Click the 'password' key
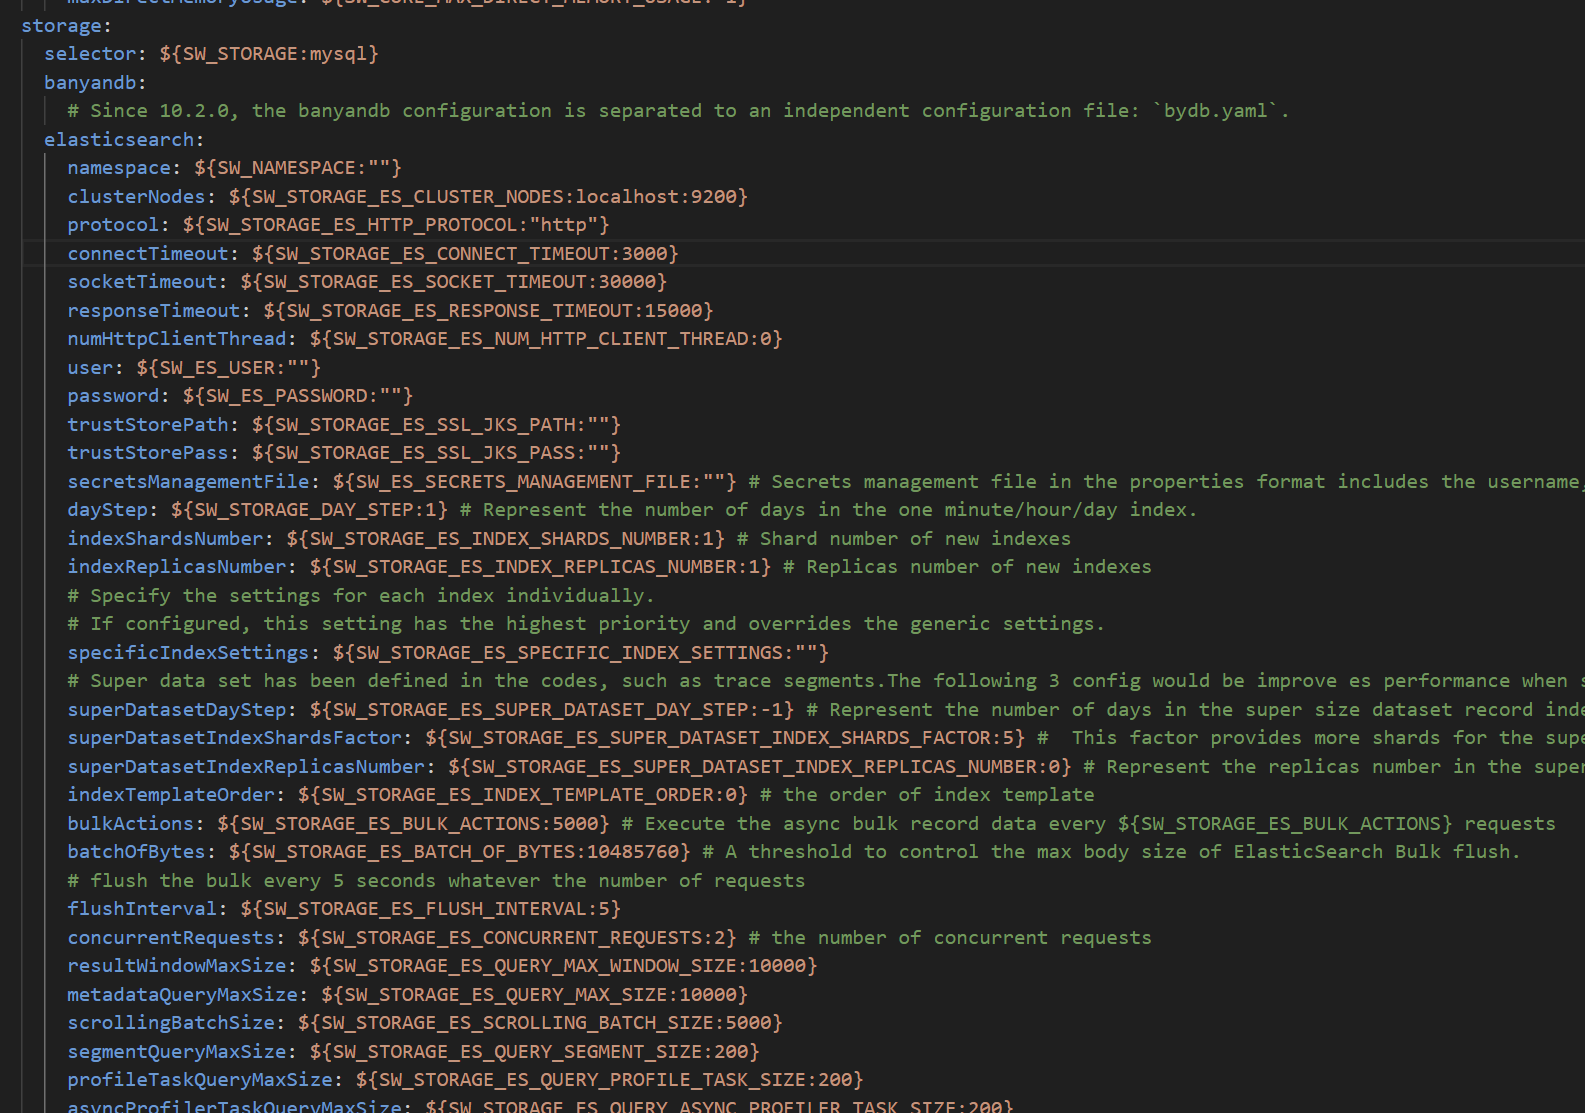This screenshot has height=1113, width=1585. [113, 396]
